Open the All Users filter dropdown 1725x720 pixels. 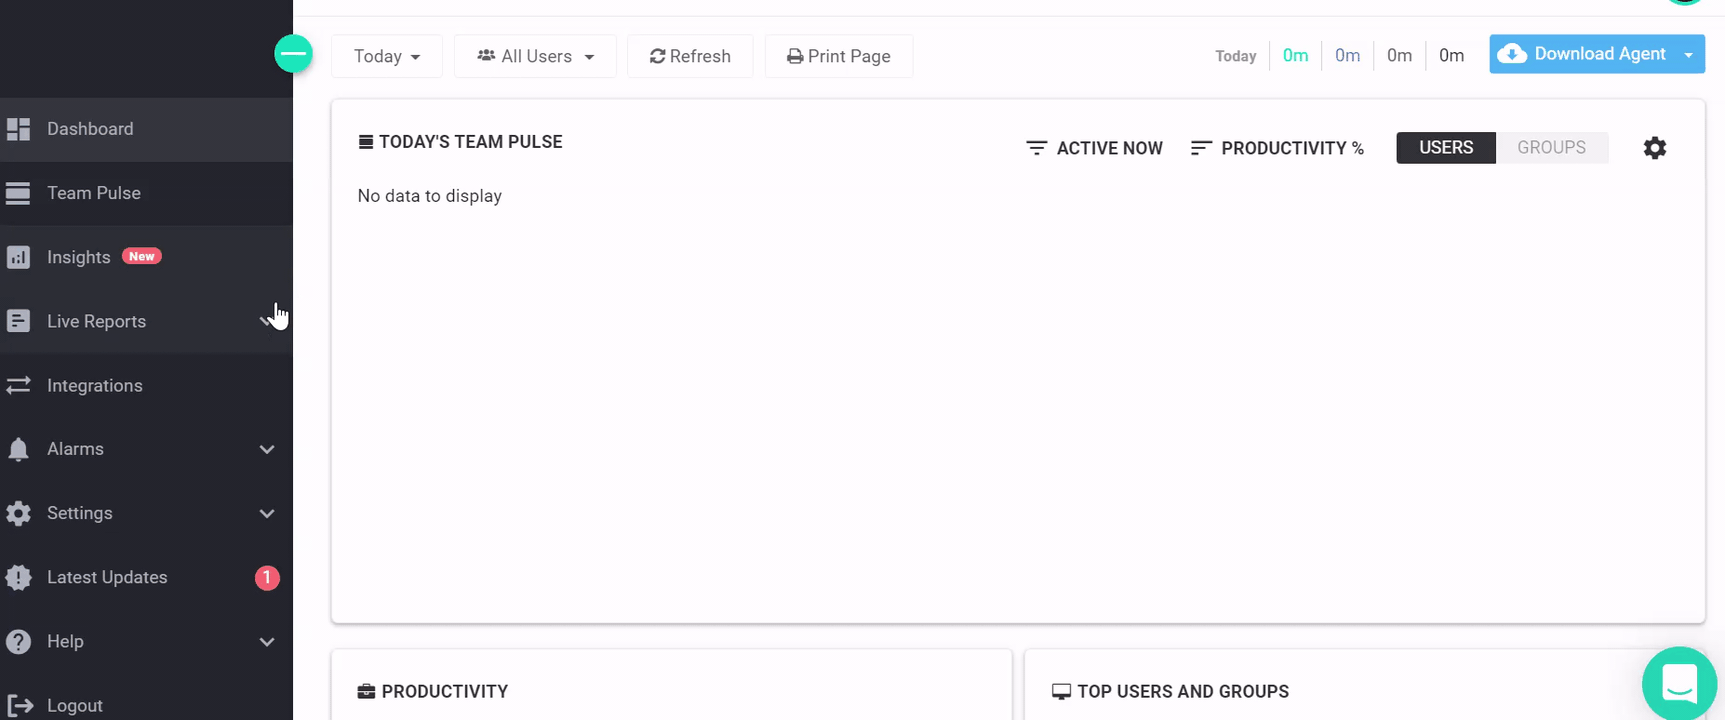coord(535,56)
